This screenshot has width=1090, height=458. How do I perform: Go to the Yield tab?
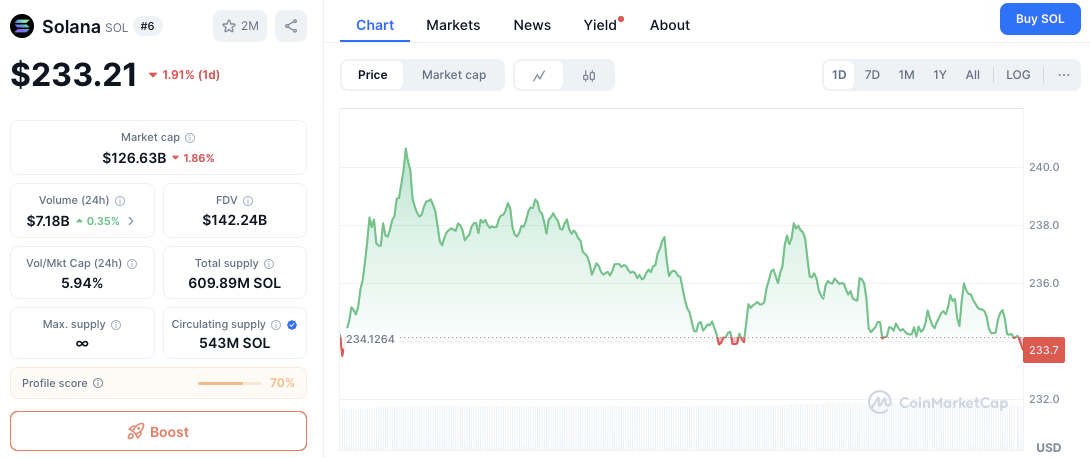pyautogui.click(x=601, y=25)
